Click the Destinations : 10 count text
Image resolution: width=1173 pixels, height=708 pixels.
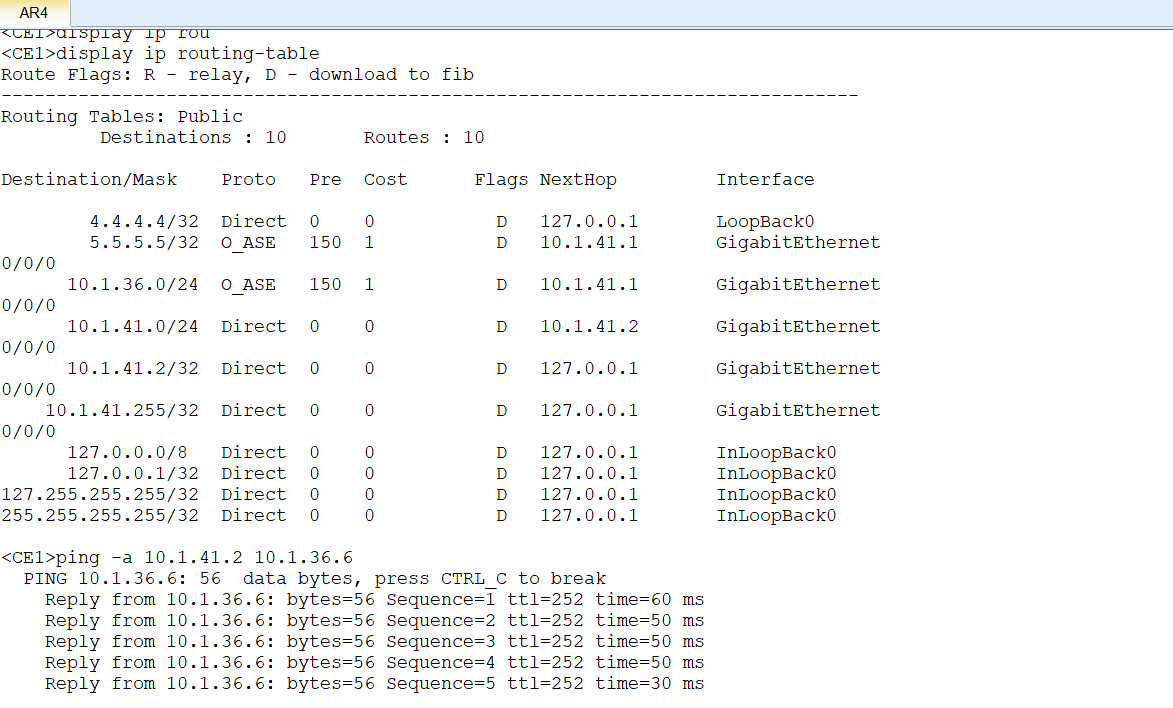[x=193, y=138]
